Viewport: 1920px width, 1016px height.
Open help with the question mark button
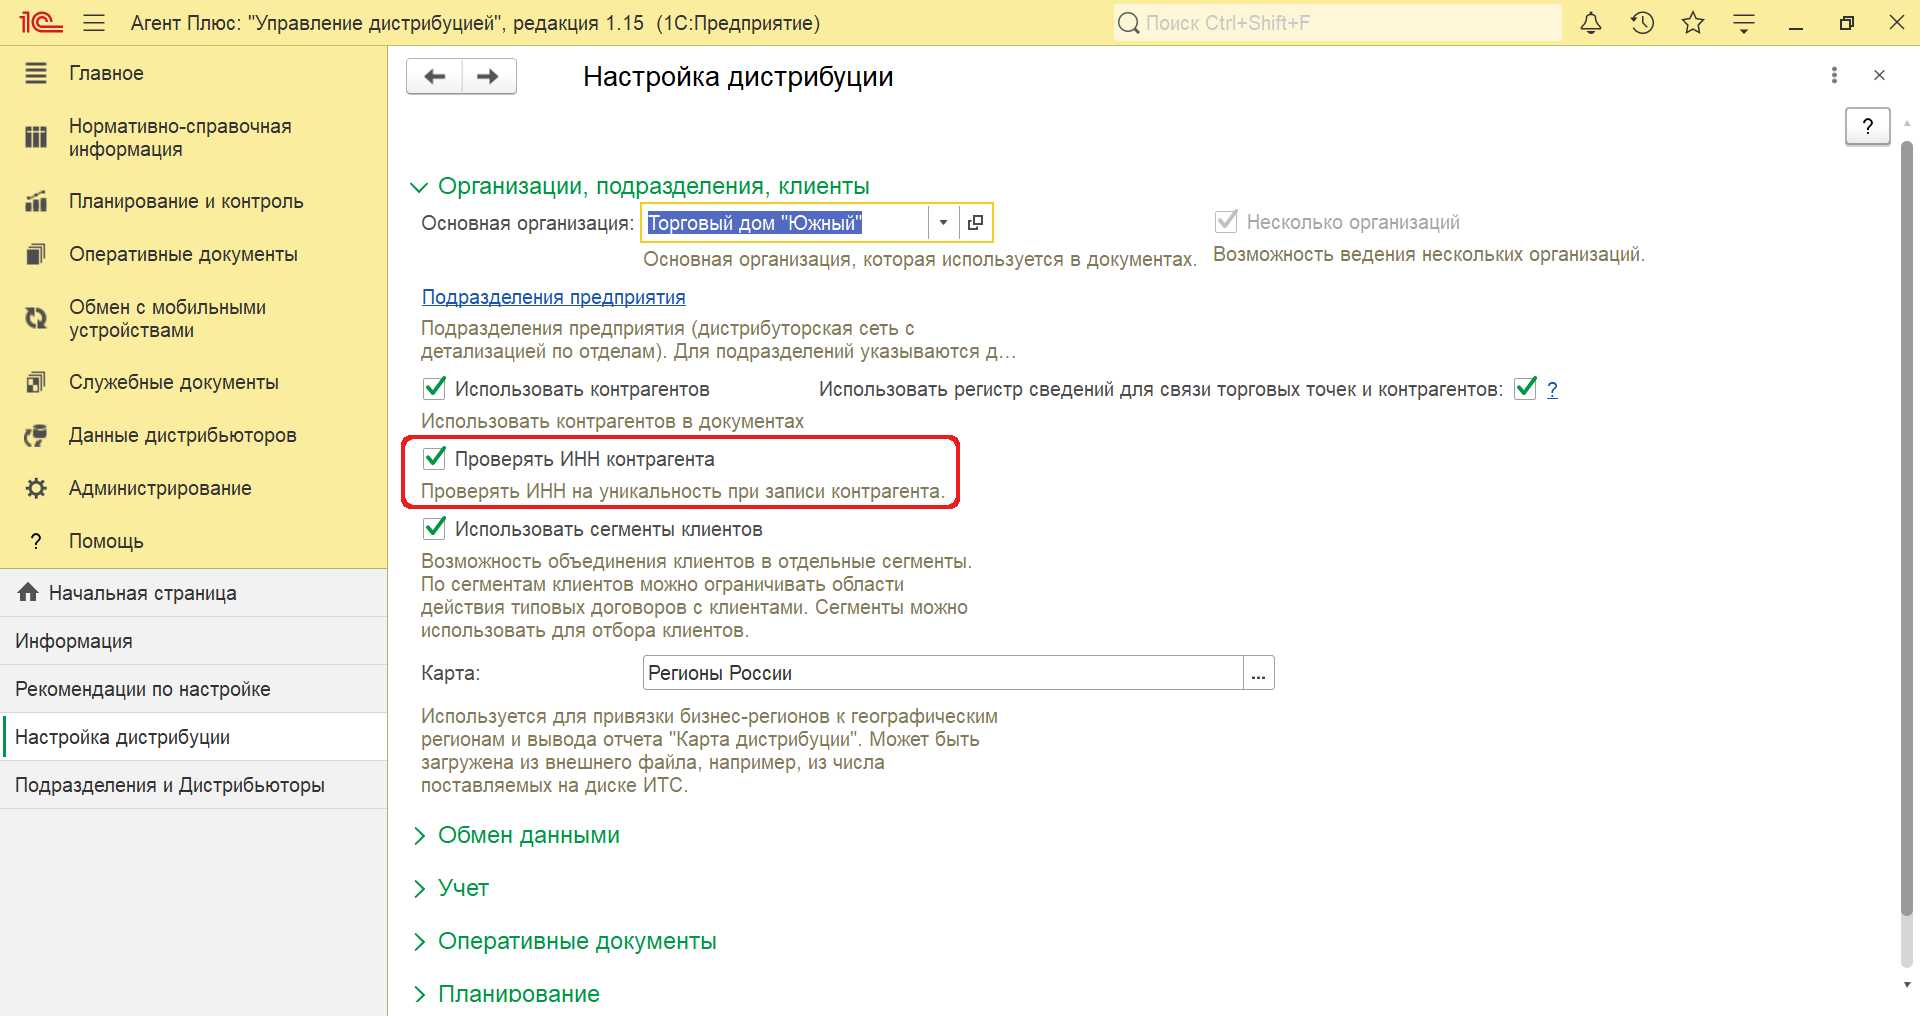(x=1867, y=126)
